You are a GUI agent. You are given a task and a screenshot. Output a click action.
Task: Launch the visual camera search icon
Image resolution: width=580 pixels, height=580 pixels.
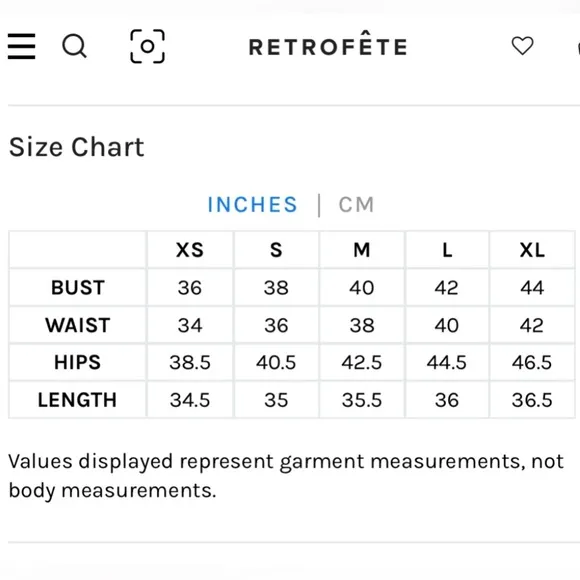148,46
